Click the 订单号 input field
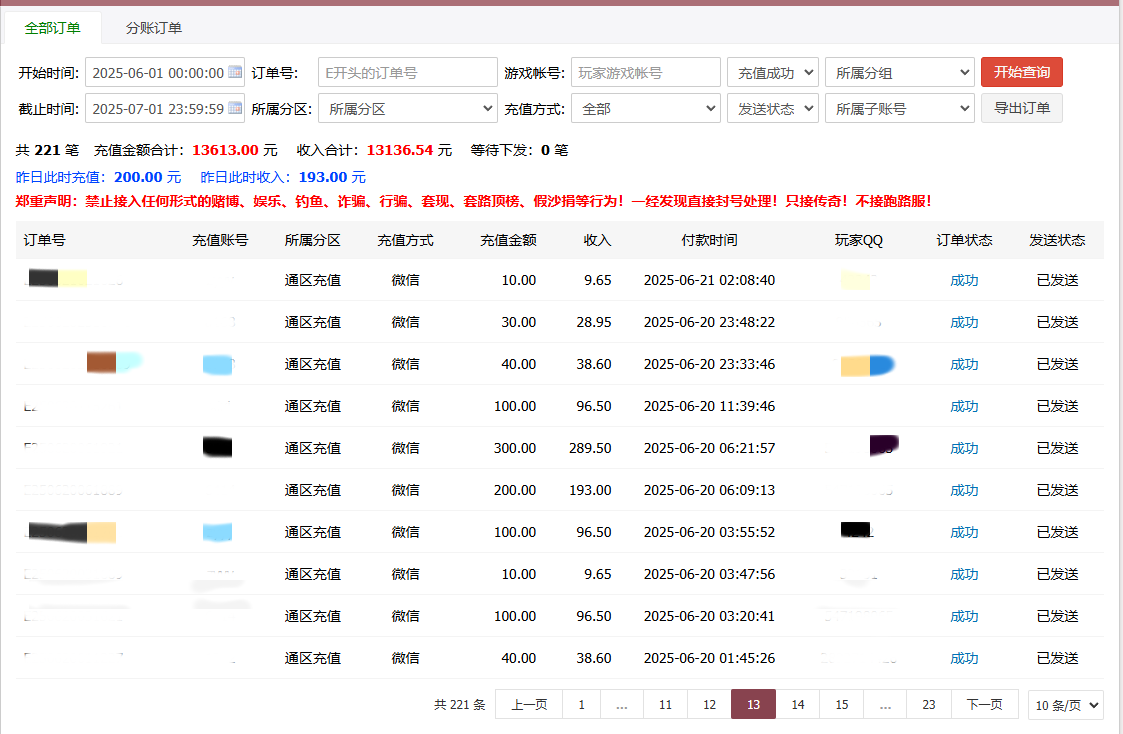Screen dimensions: 1123x734 [407, 72]
